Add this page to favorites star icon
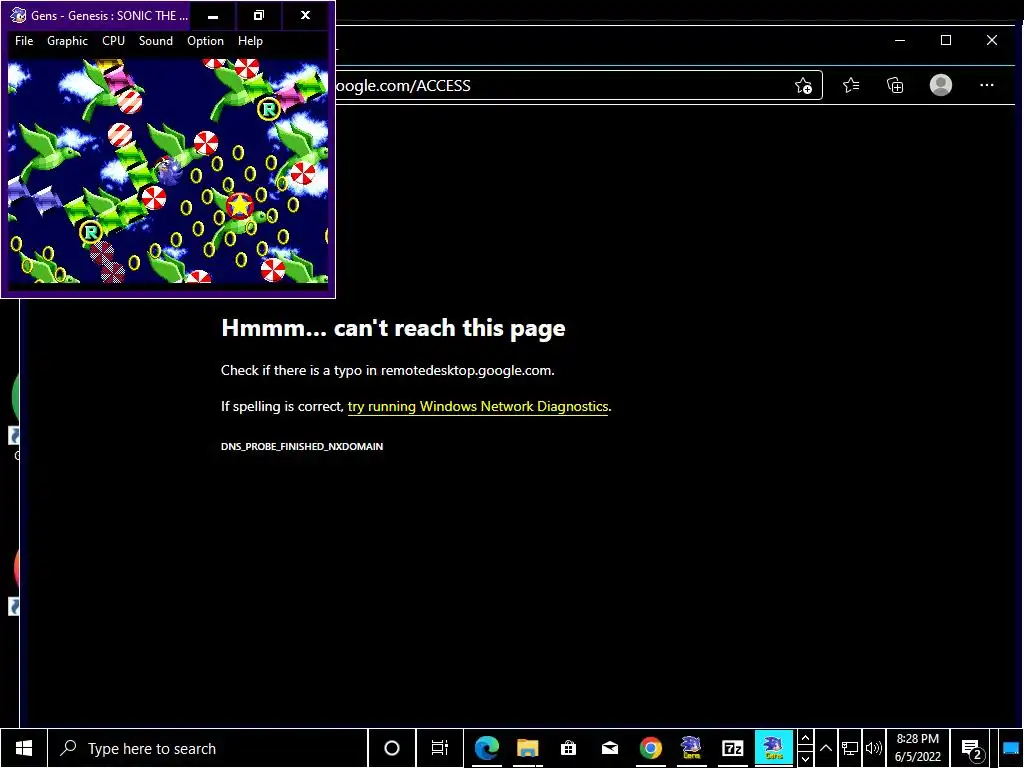Viewport: 1024px width, 768px height. pyautogui.click(x=803, y=86)
